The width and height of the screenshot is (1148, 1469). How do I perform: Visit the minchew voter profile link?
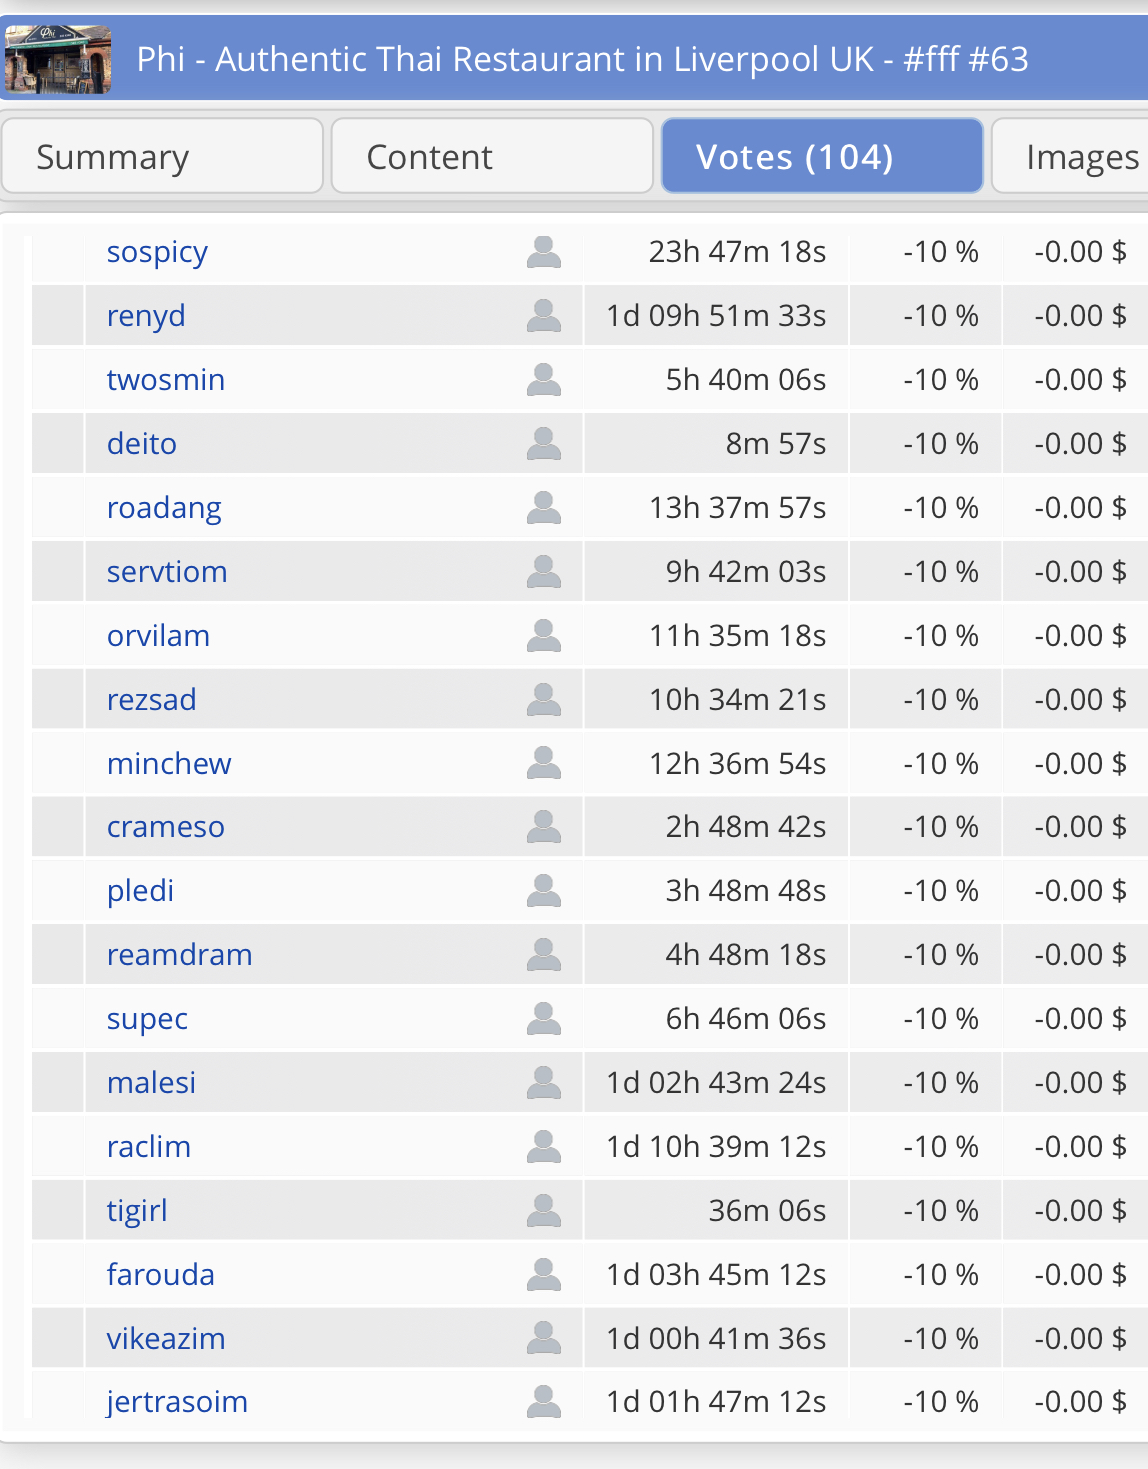pos(169,764)
